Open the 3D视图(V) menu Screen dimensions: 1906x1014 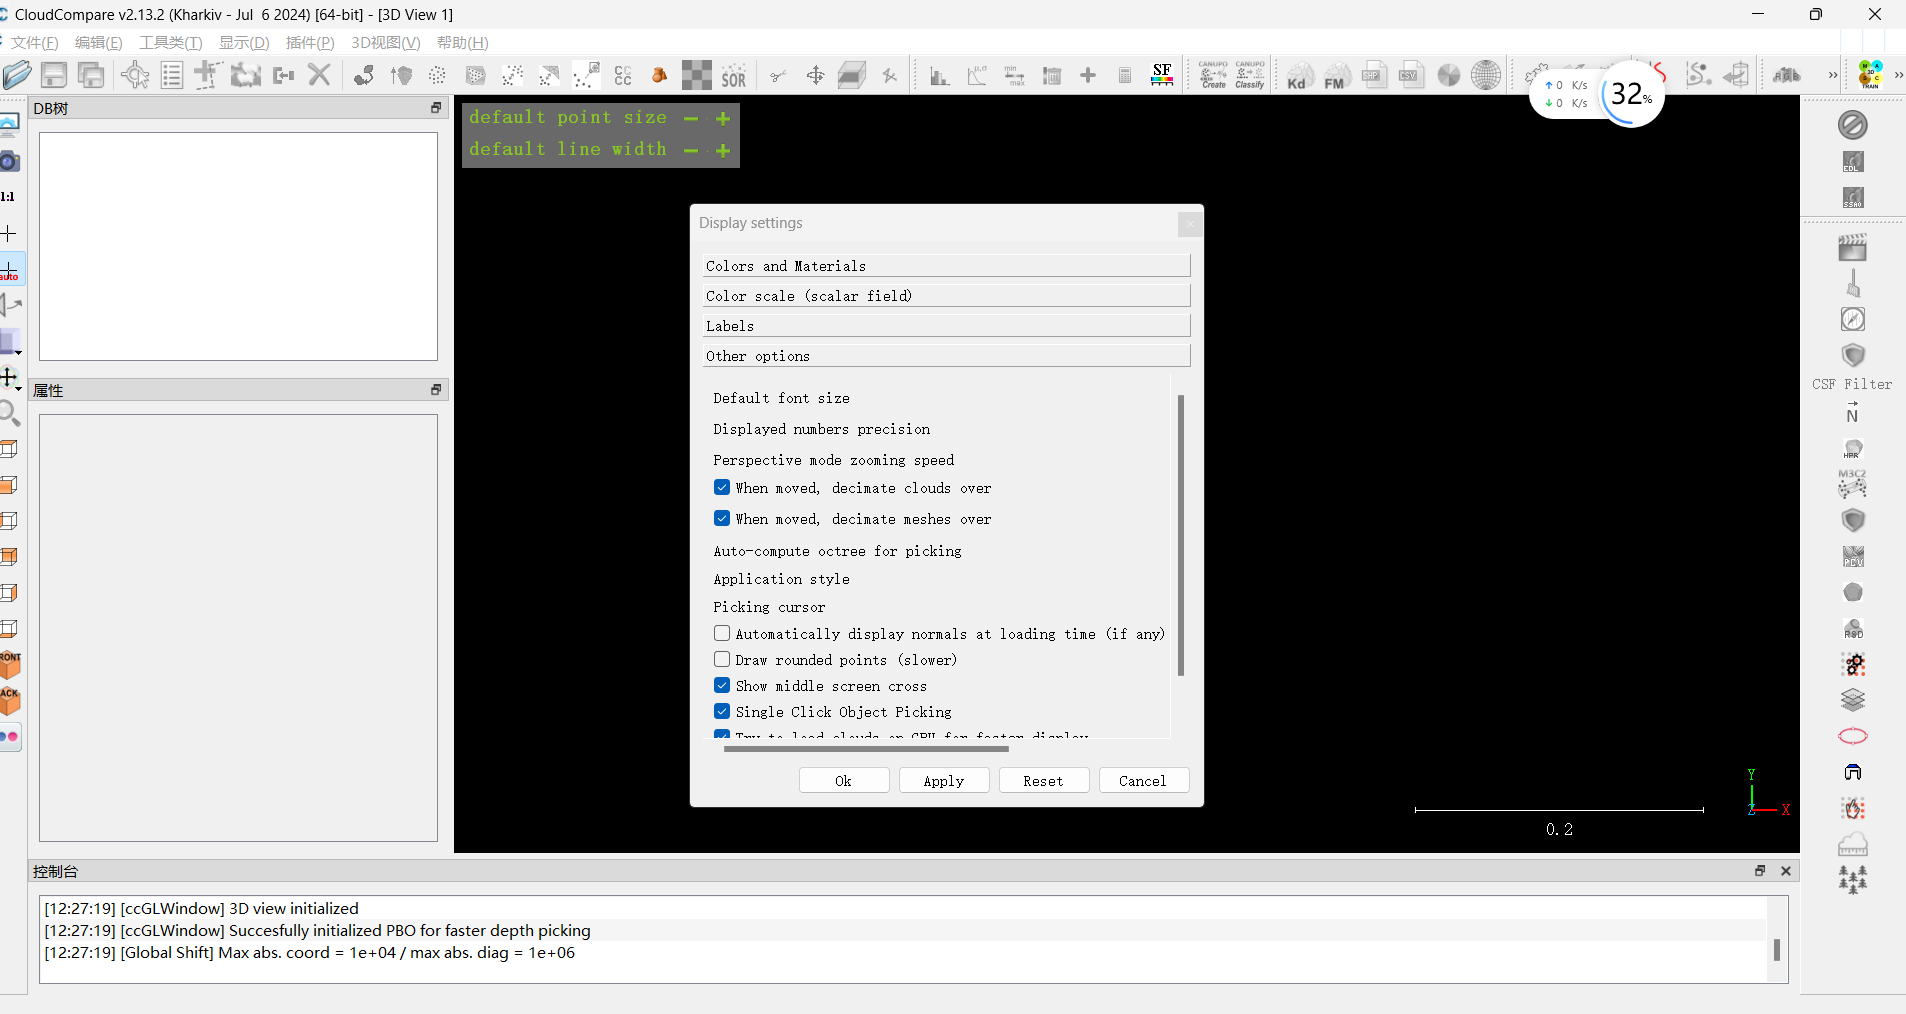click(x=385, y=43)
